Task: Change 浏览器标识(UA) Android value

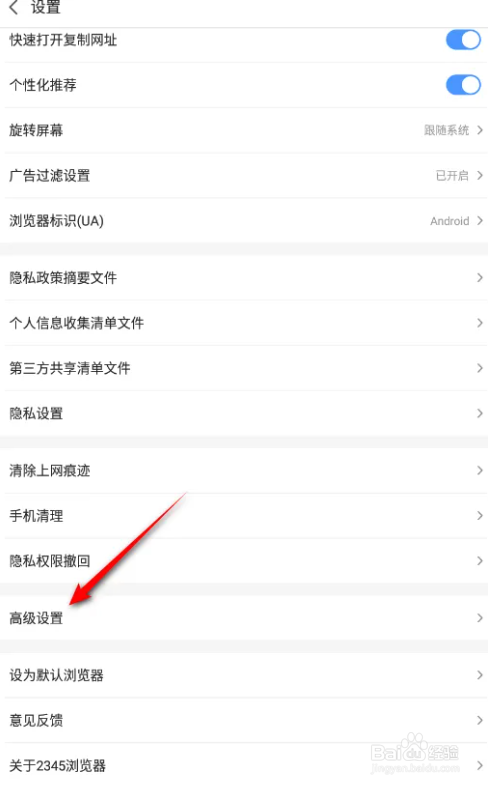Action: [x=244, y=221]
